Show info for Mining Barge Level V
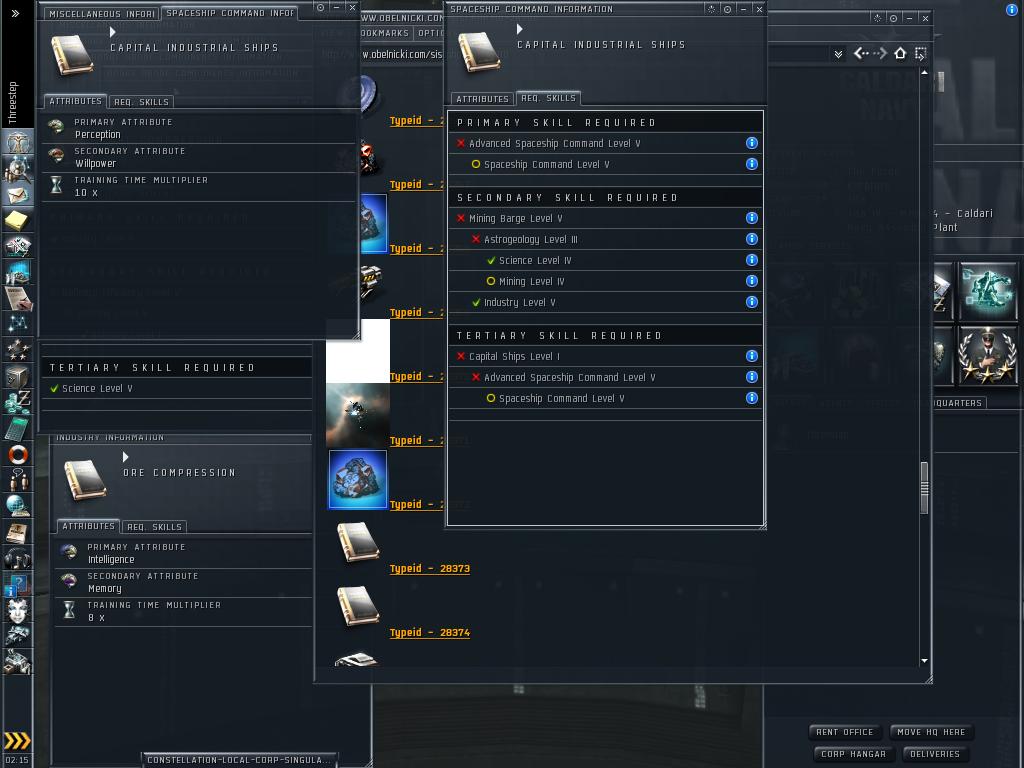The image size is (1024, 768). tap(752, 218)
